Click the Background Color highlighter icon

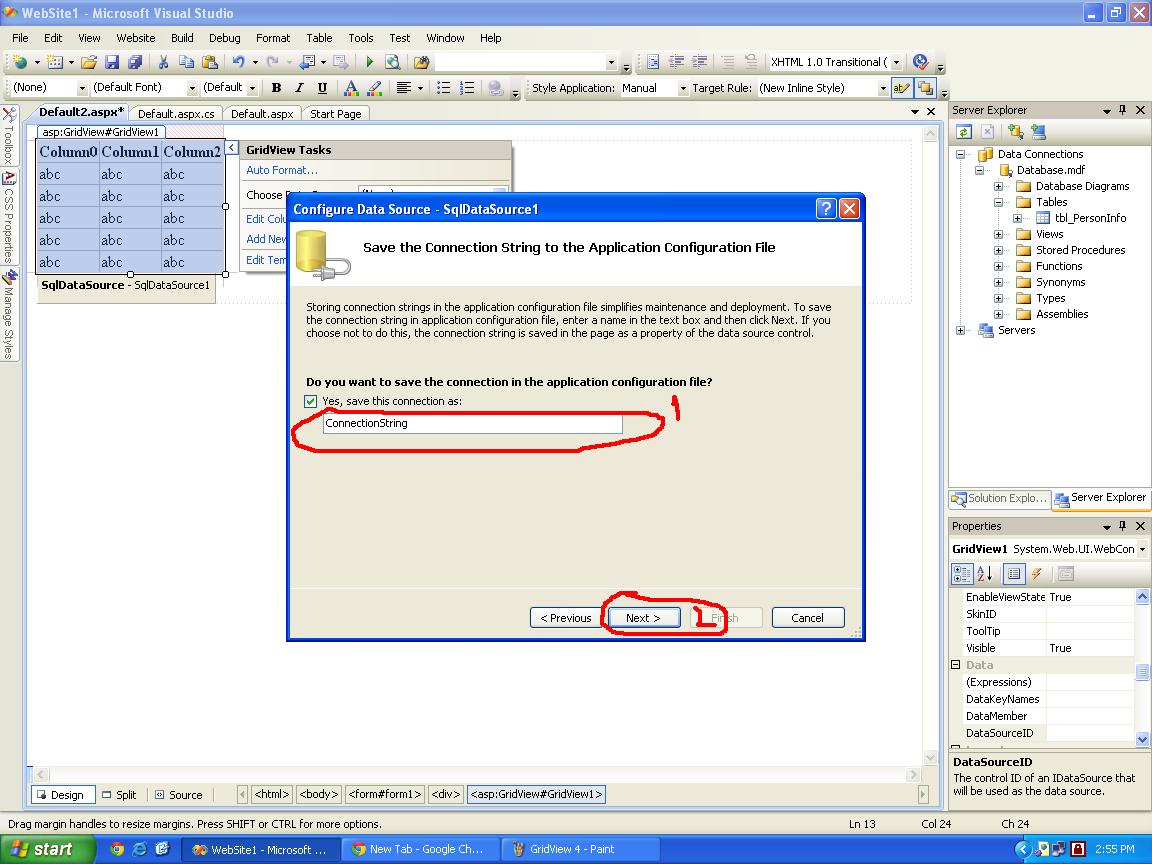click(x=375, y=88)
